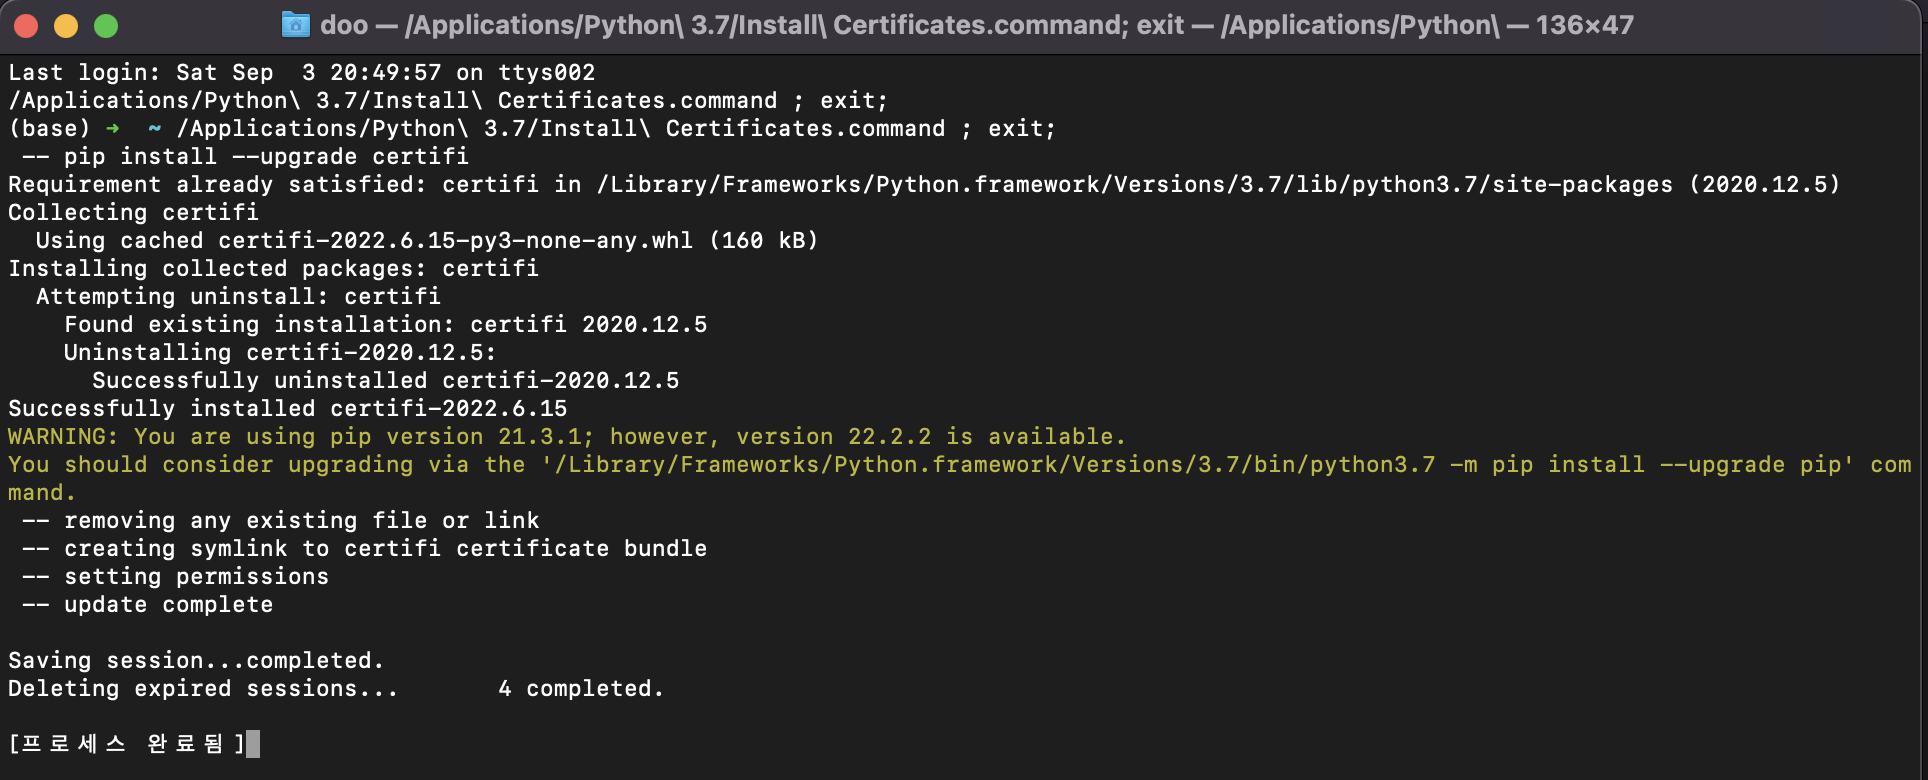Click the green arrow prompt symbol
The width and height of the screenshot is (1928, 780).
(113, 129)
